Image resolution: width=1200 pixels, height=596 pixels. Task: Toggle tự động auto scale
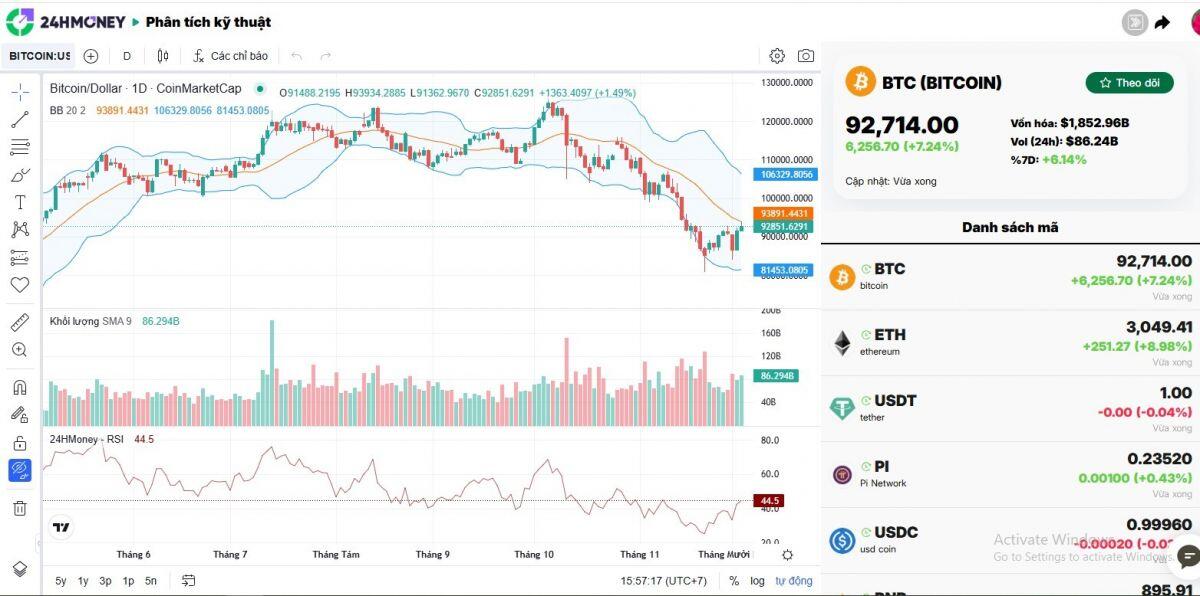point(794,580)
